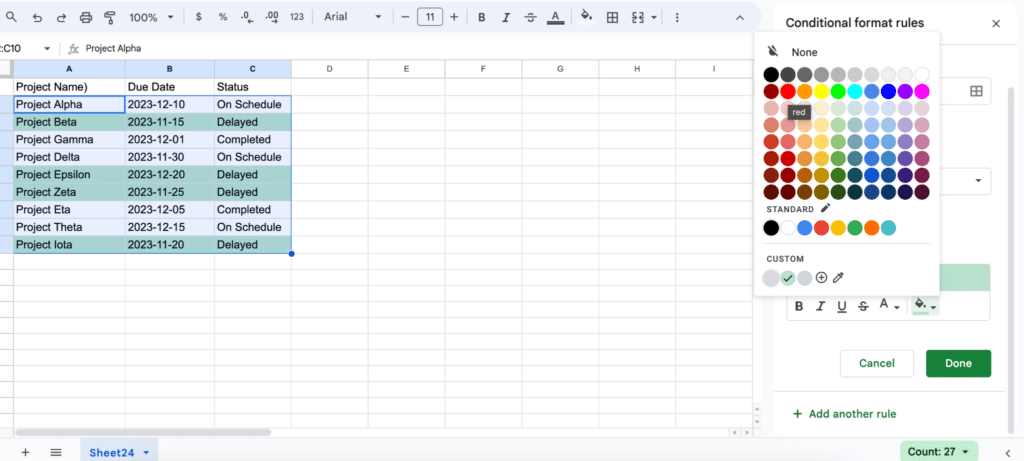Choose the orange swatch under Standard
Viewport: 1024px width, 461px height.
tap(871, 228)
